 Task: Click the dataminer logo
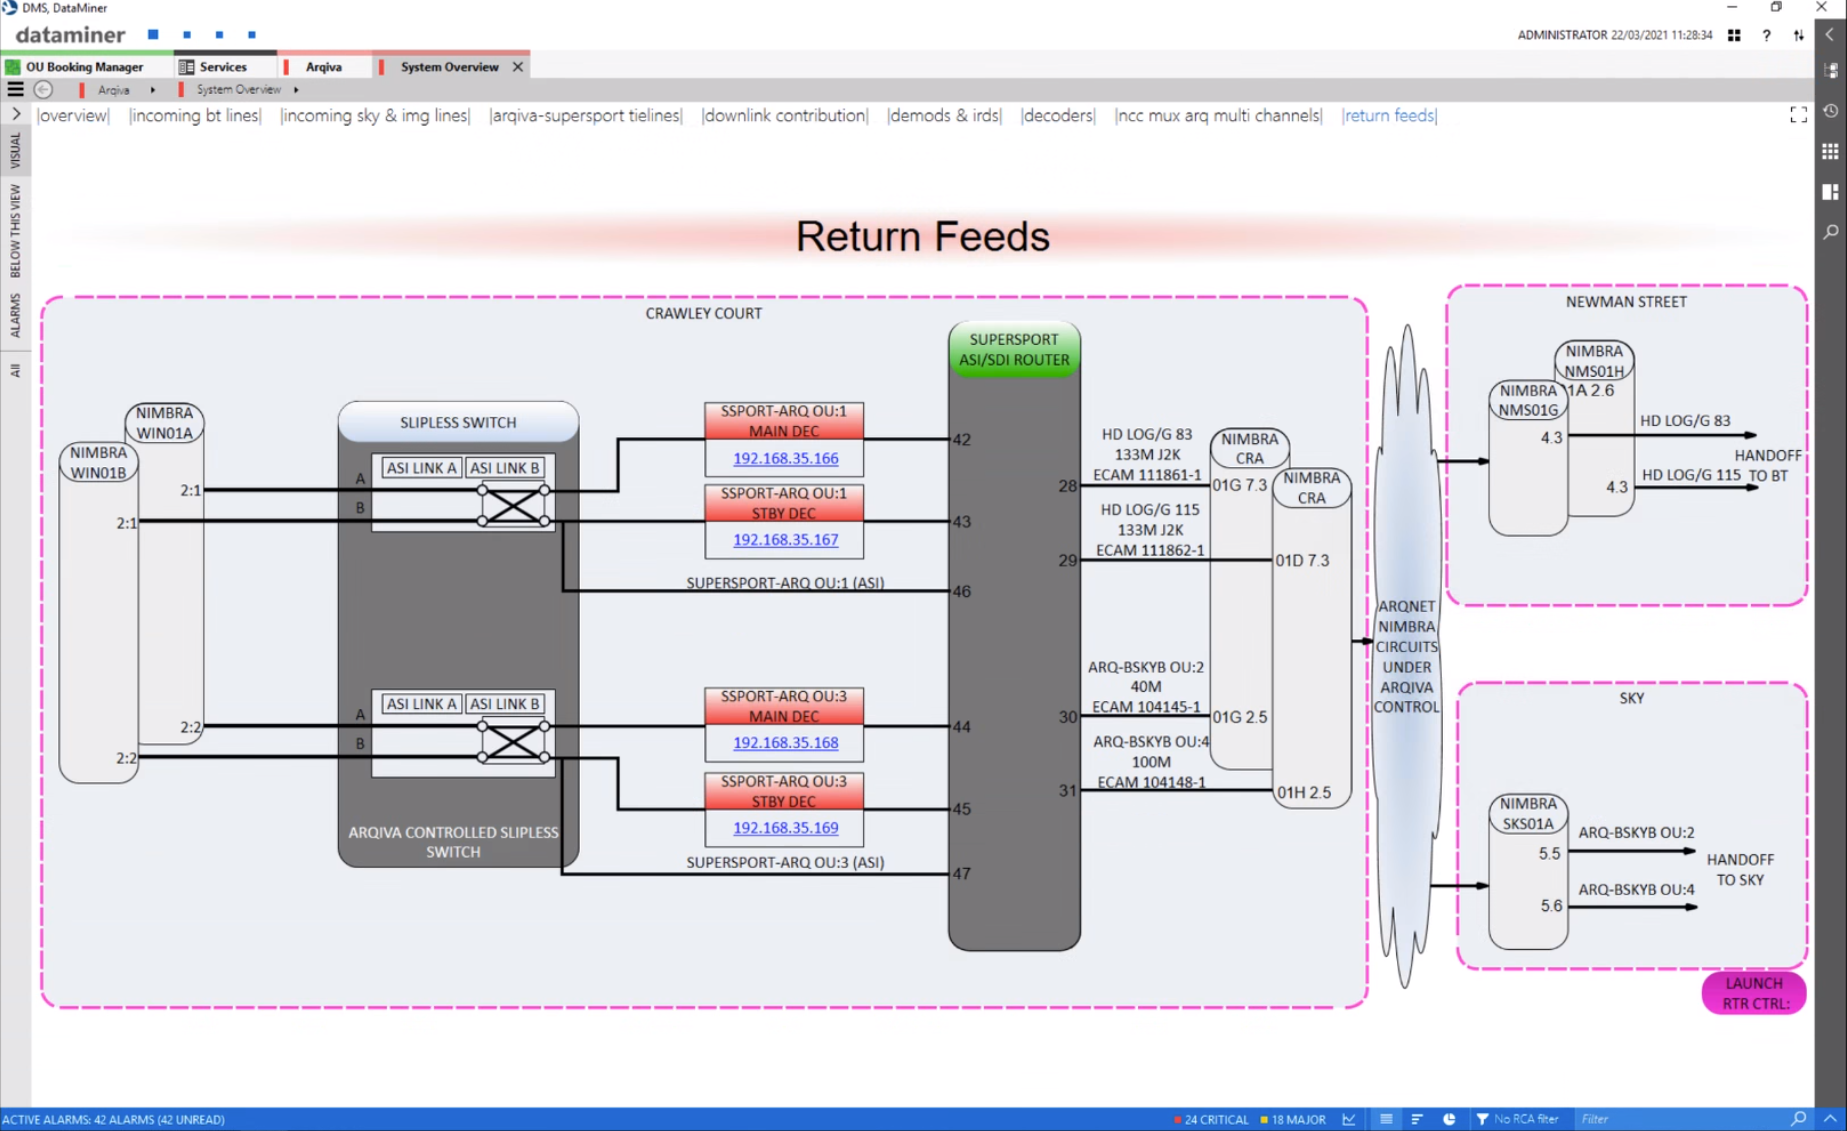pyautogui.click(x=70, y=35)
